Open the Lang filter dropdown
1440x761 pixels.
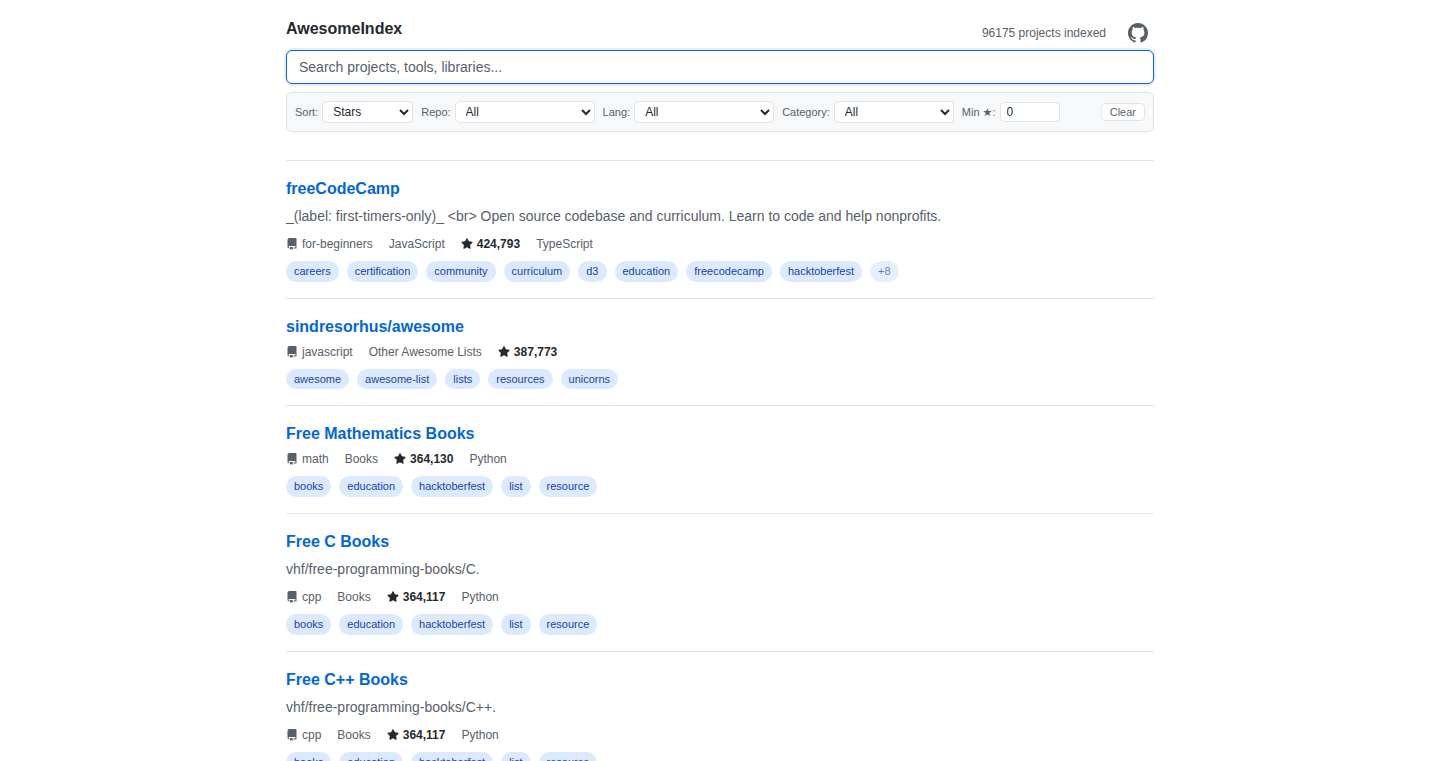tap(704, 112)
